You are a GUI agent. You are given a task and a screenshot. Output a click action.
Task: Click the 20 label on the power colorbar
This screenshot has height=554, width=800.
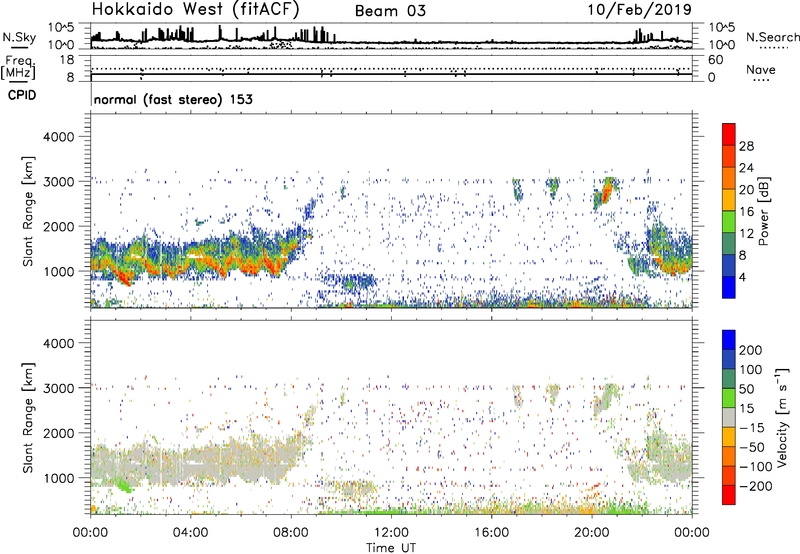pyautogui.click(x=746, y=190)
